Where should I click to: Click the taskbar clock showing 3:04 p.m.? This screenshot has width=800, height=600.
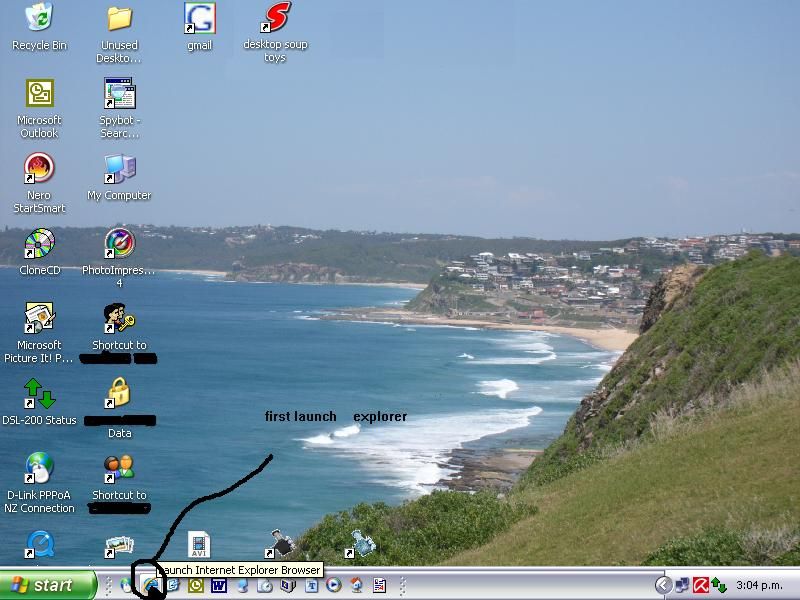(x=759, y=585)
